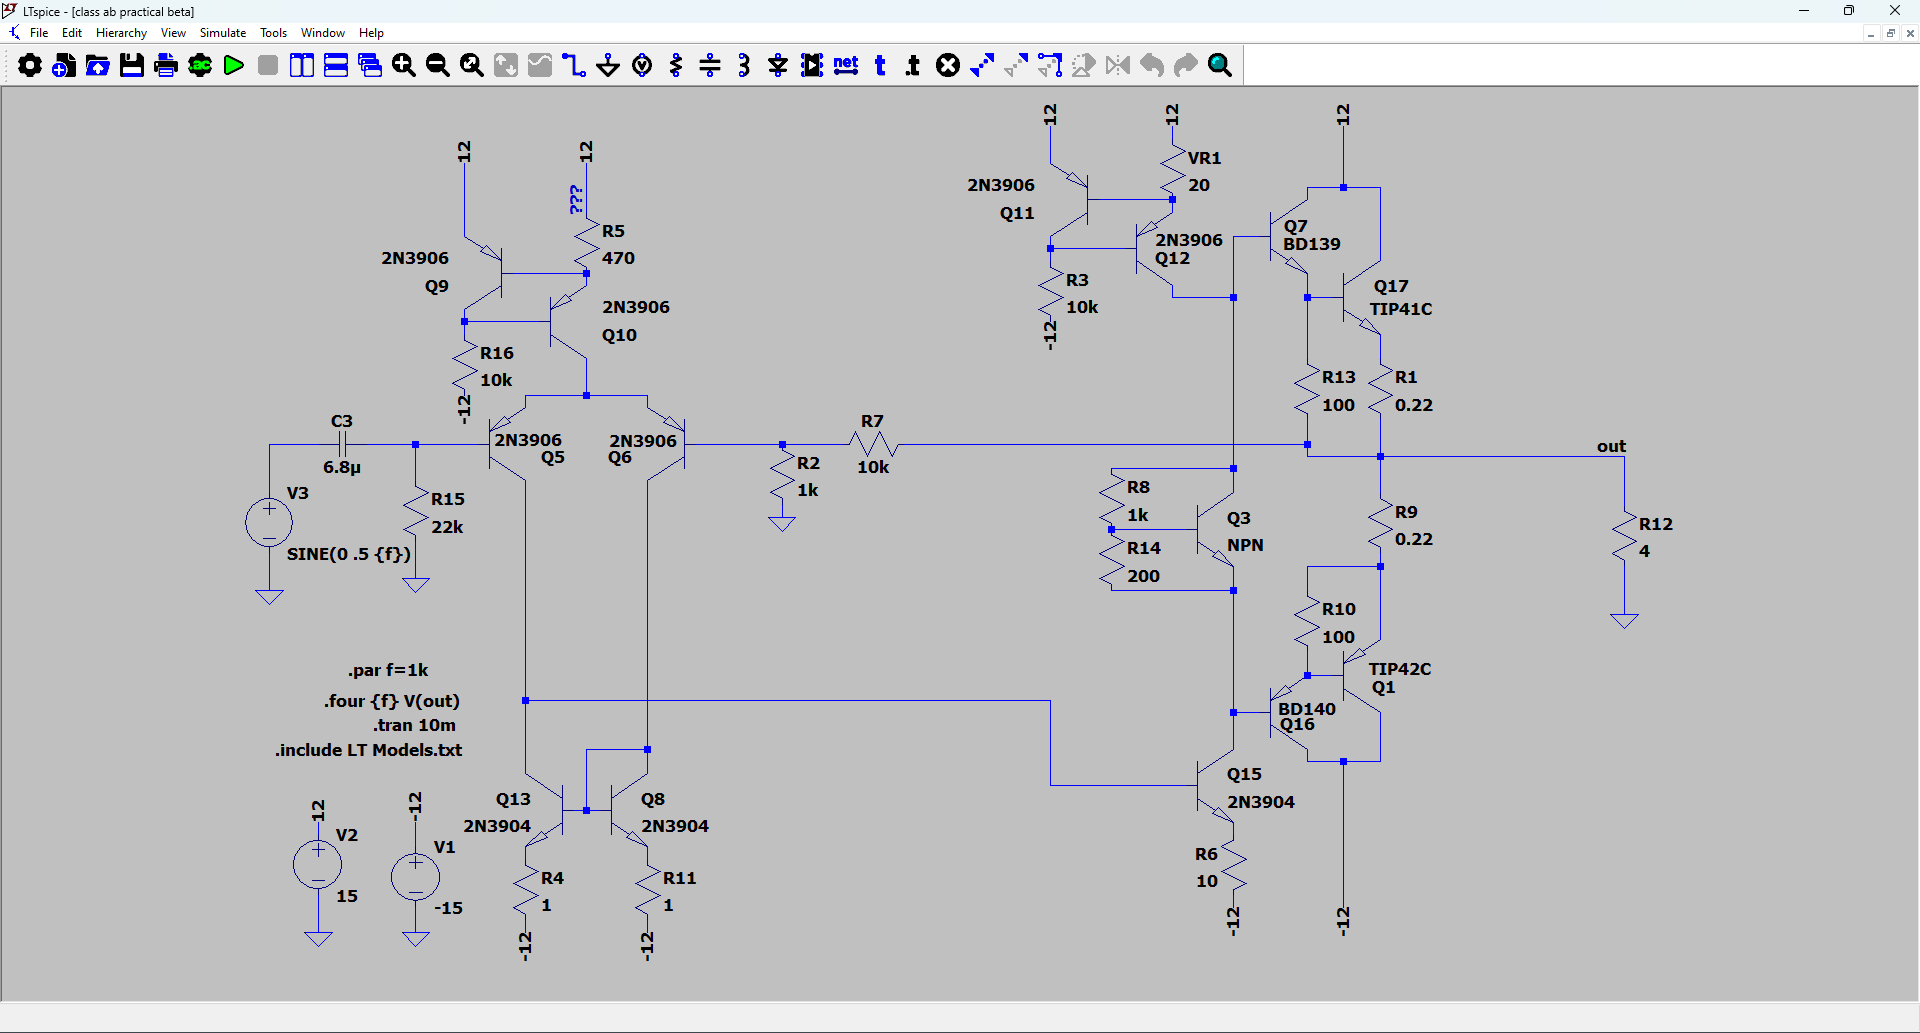Select voltage source V3 symbol
Image resolution: width=1920 pixels, height=1033 pixels.
point(269,523)
